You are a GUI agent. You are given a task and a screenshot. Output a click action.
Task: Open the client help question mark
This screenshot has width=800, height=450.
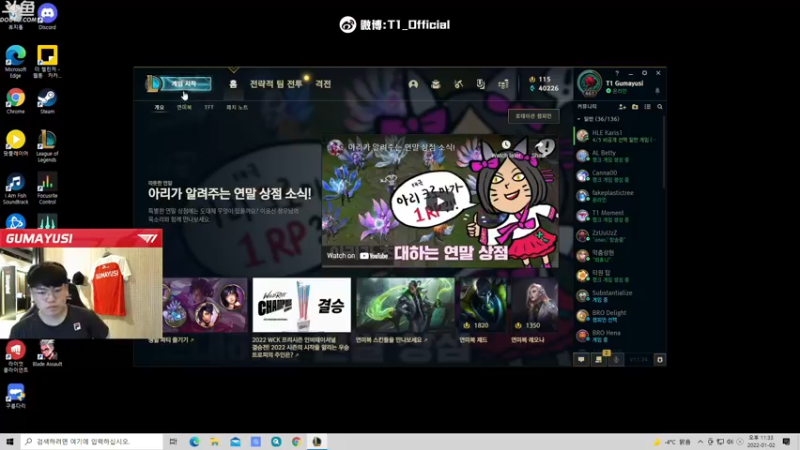[617, 73]
